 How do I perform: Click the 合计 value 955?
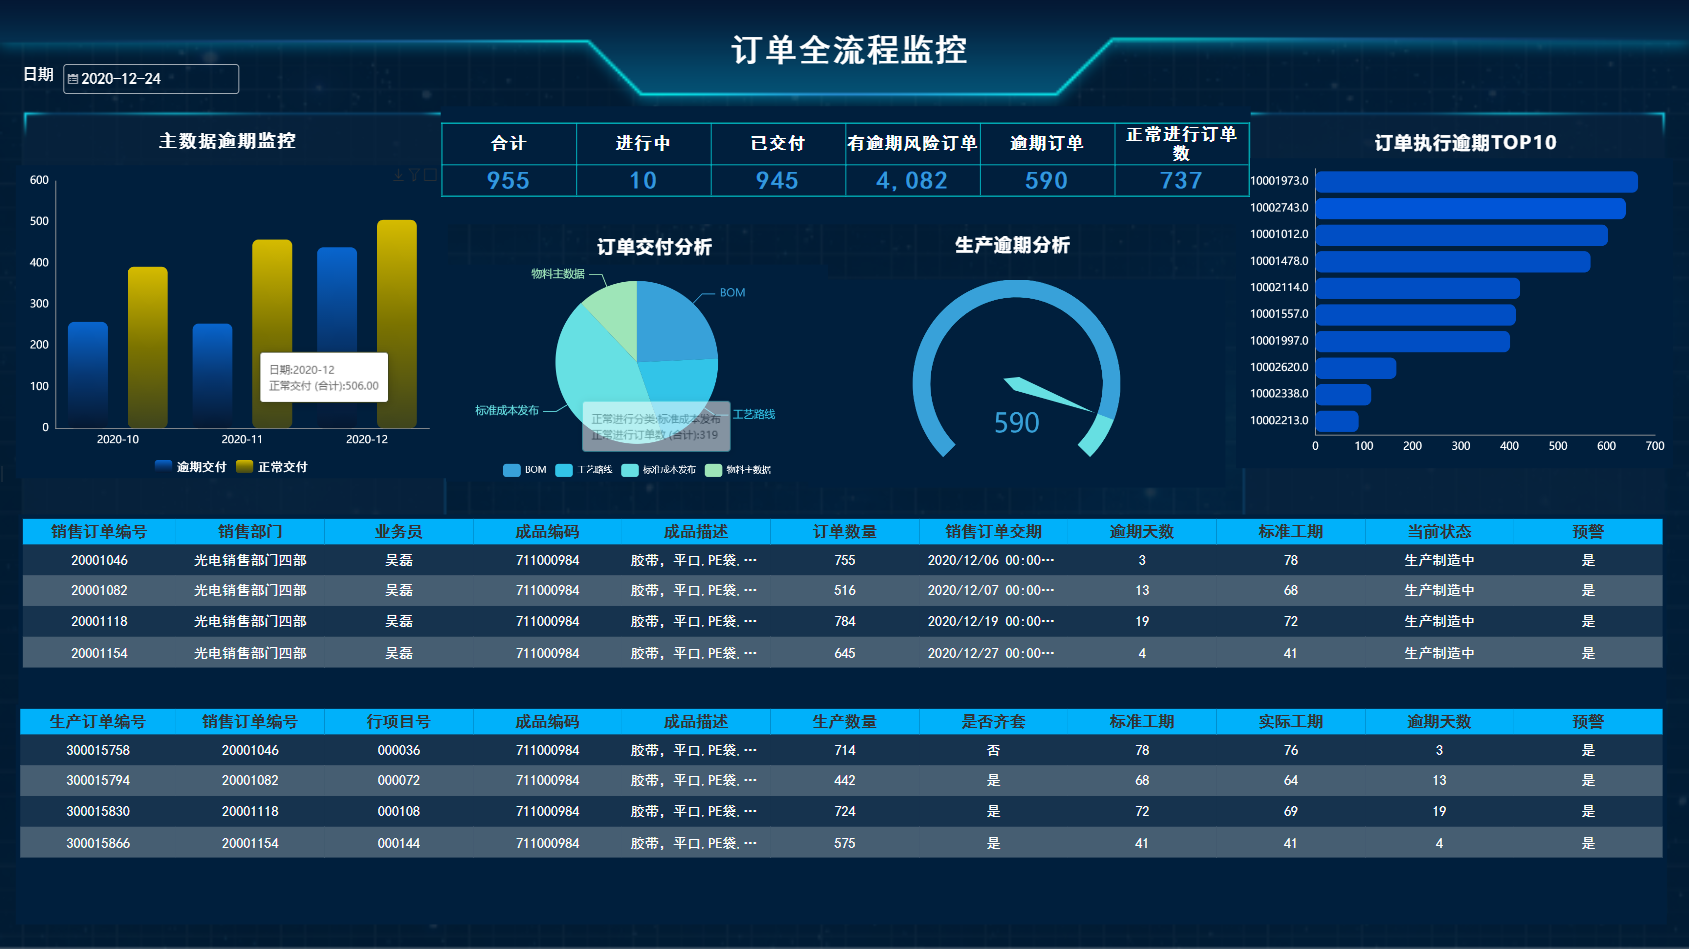tap(508, 181)
